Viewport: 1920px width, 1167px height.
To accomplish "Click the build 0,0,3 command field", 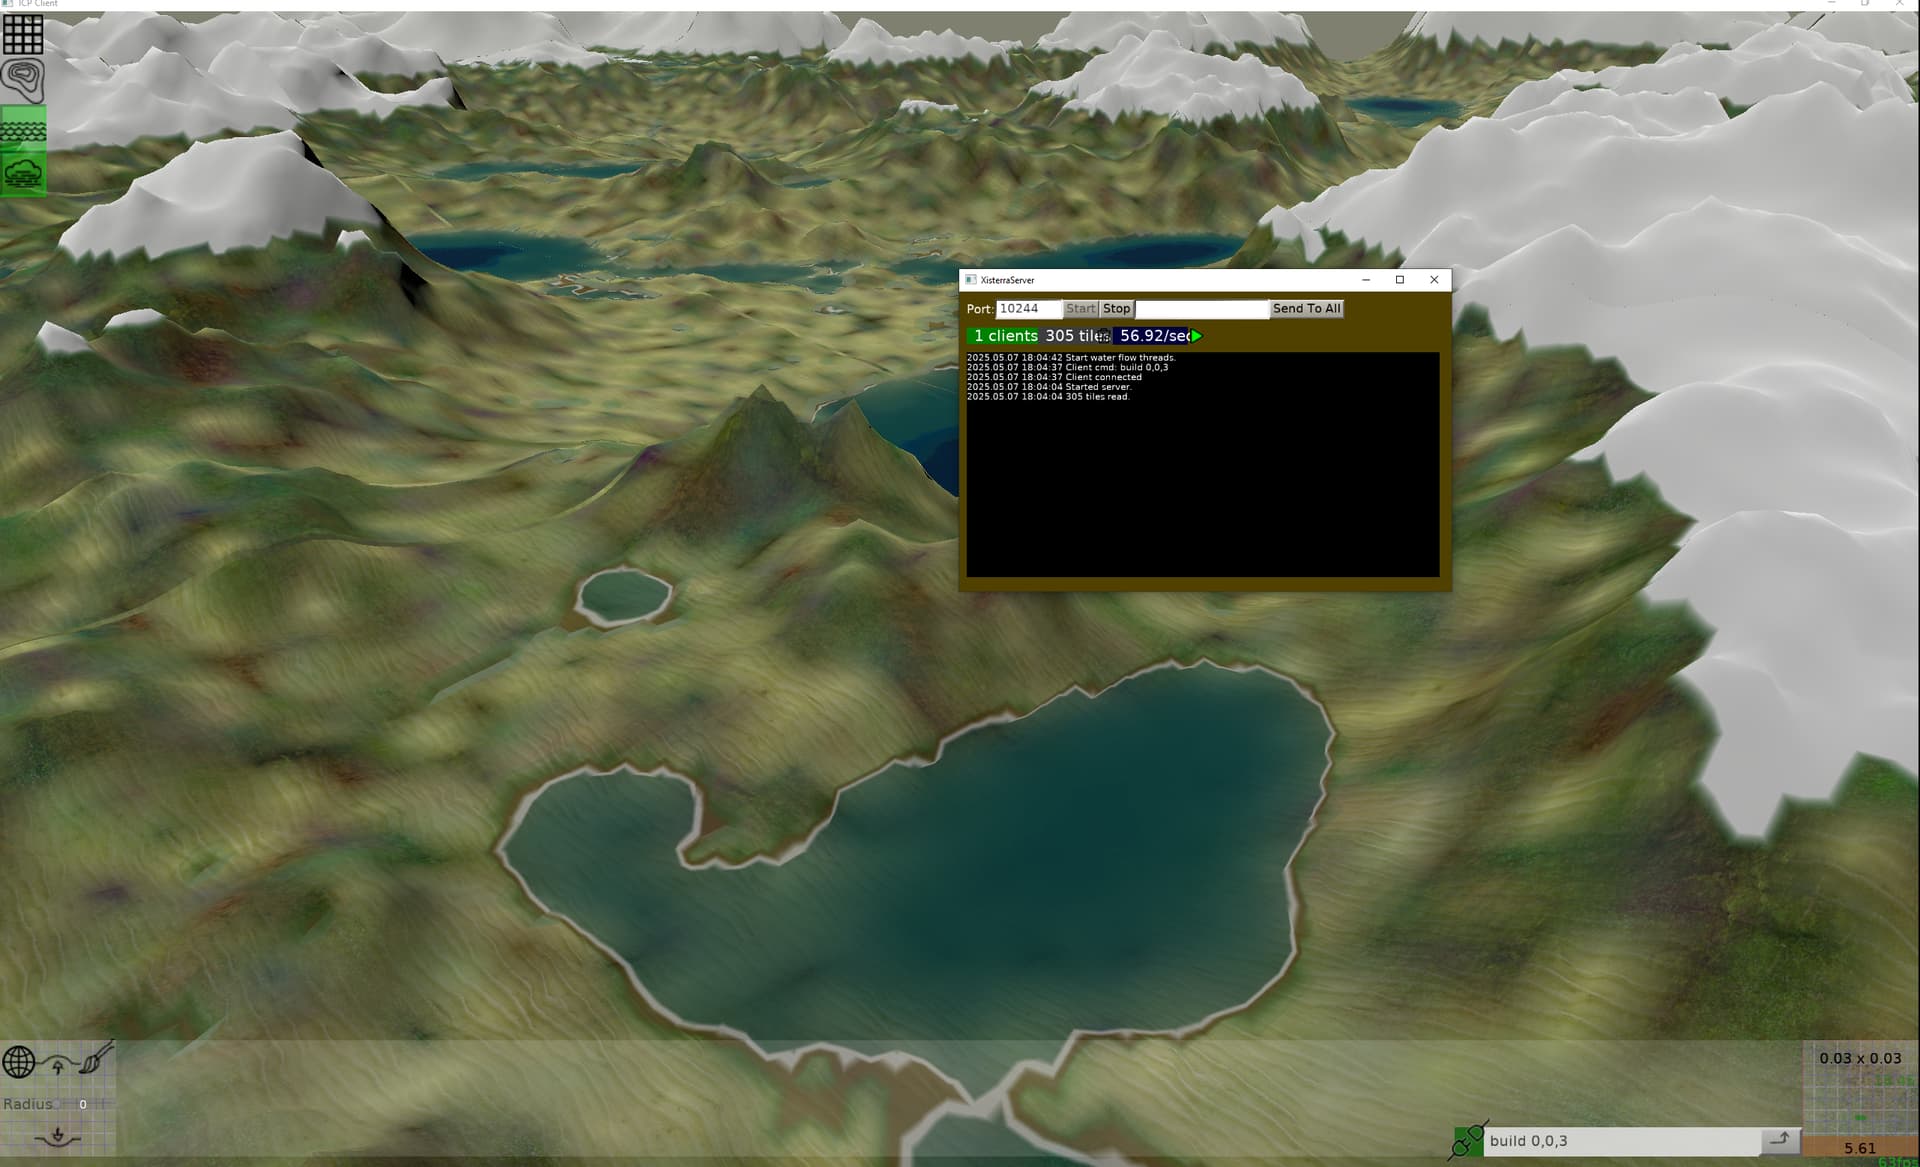I will point(1621,1141).
